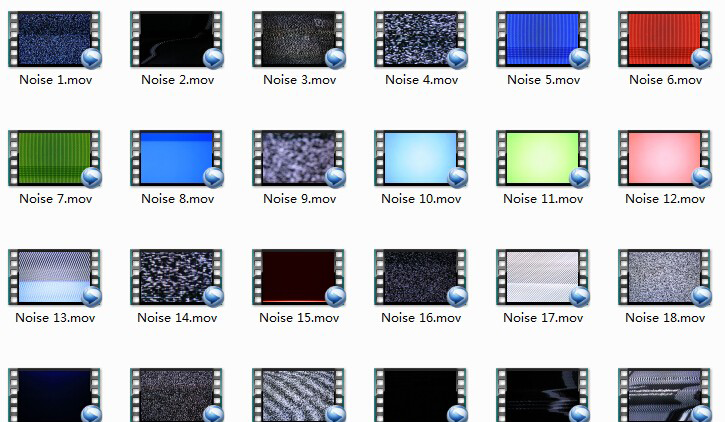Click the Noise 13.mov striped video icon

(55, 277)
